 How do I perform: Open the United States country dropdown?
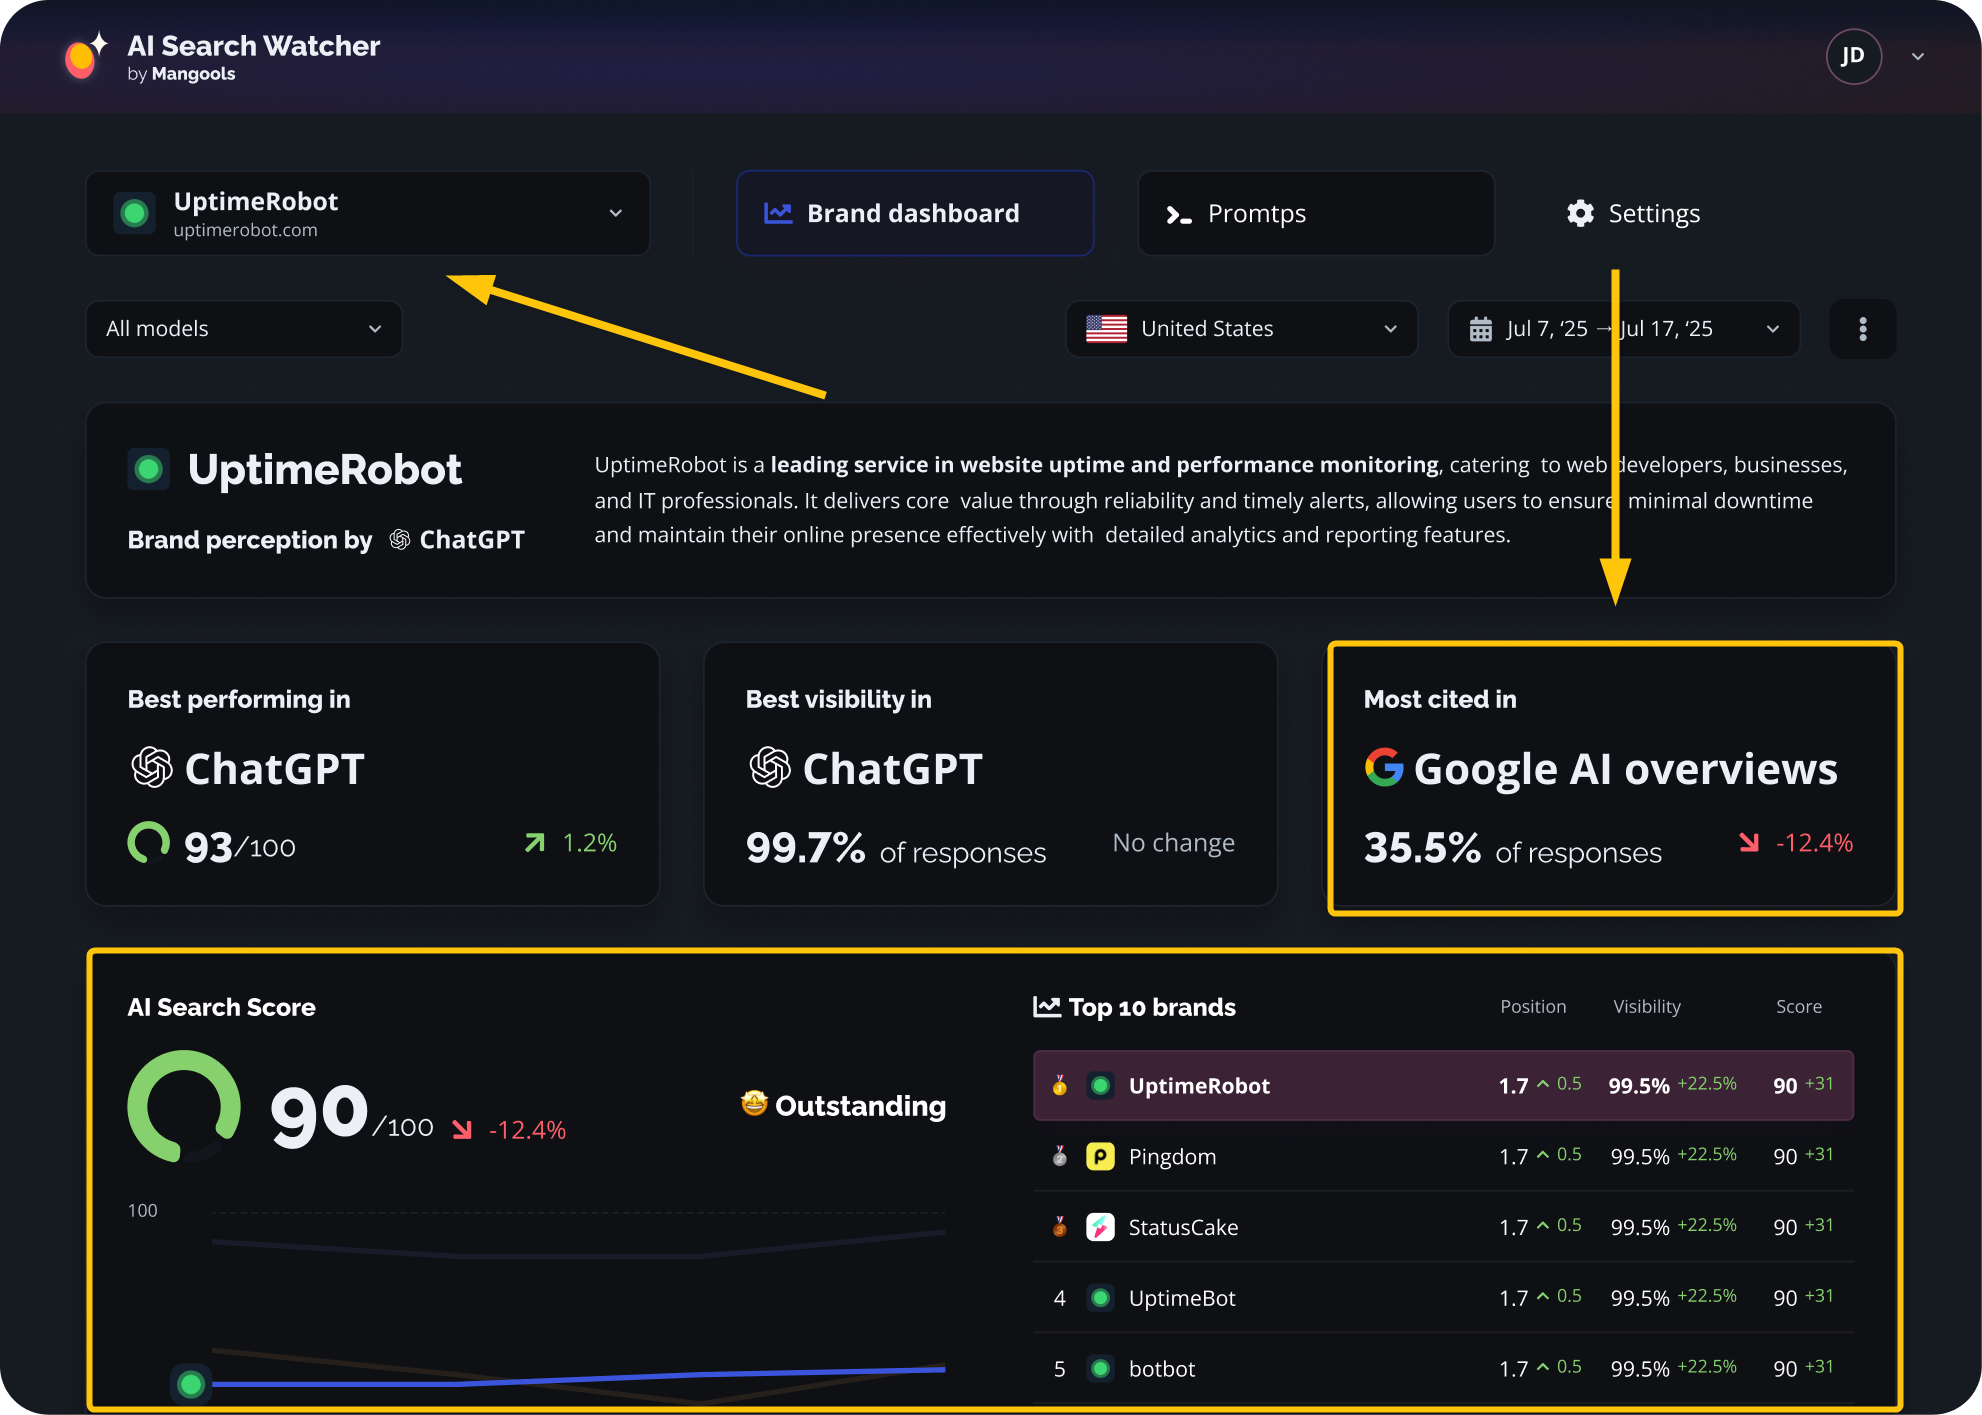pyautogui.click(x=1240, y=328)
